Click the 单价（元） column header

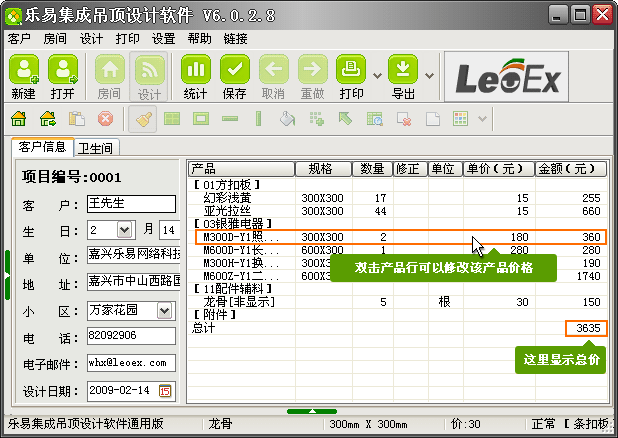[x=498, y=169]
